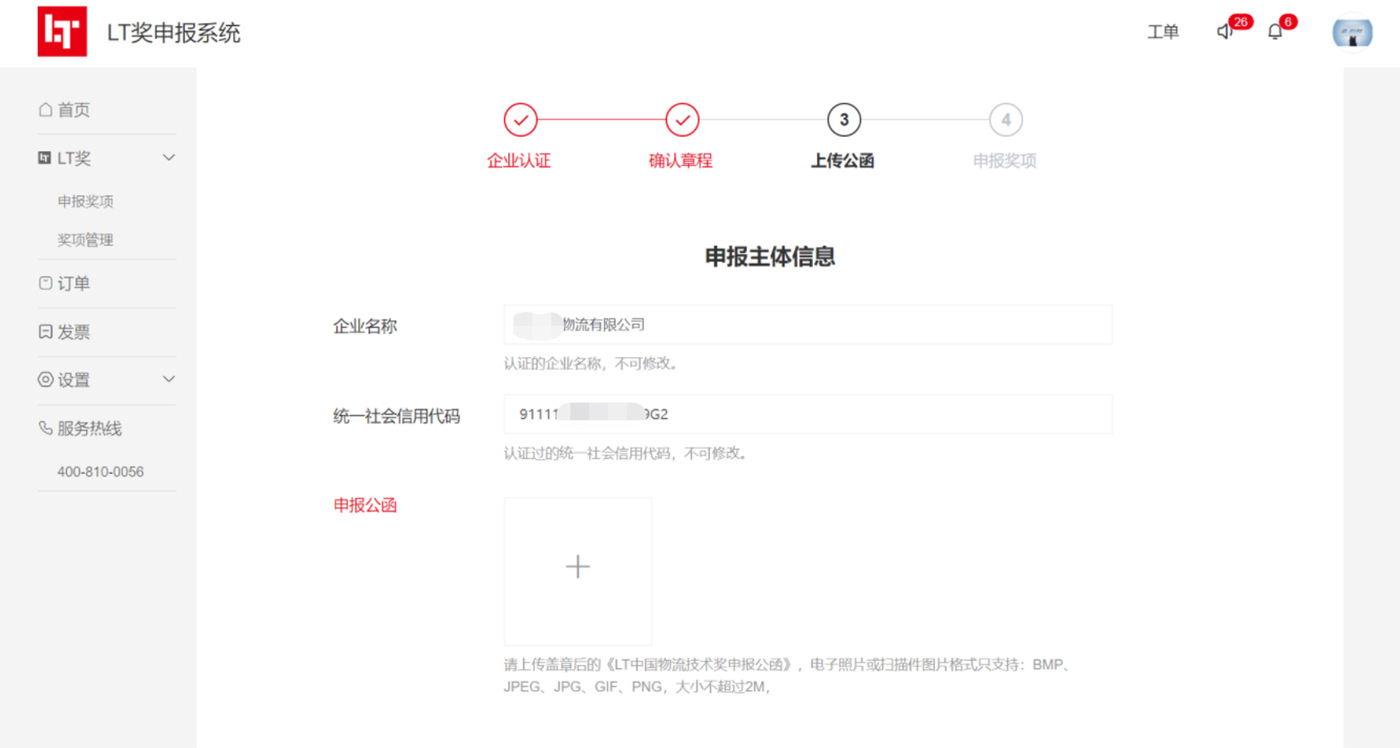Click step 1 checkmark circle for 企业认证
Screen dimensions: 1400x748
tap(520, 120)
